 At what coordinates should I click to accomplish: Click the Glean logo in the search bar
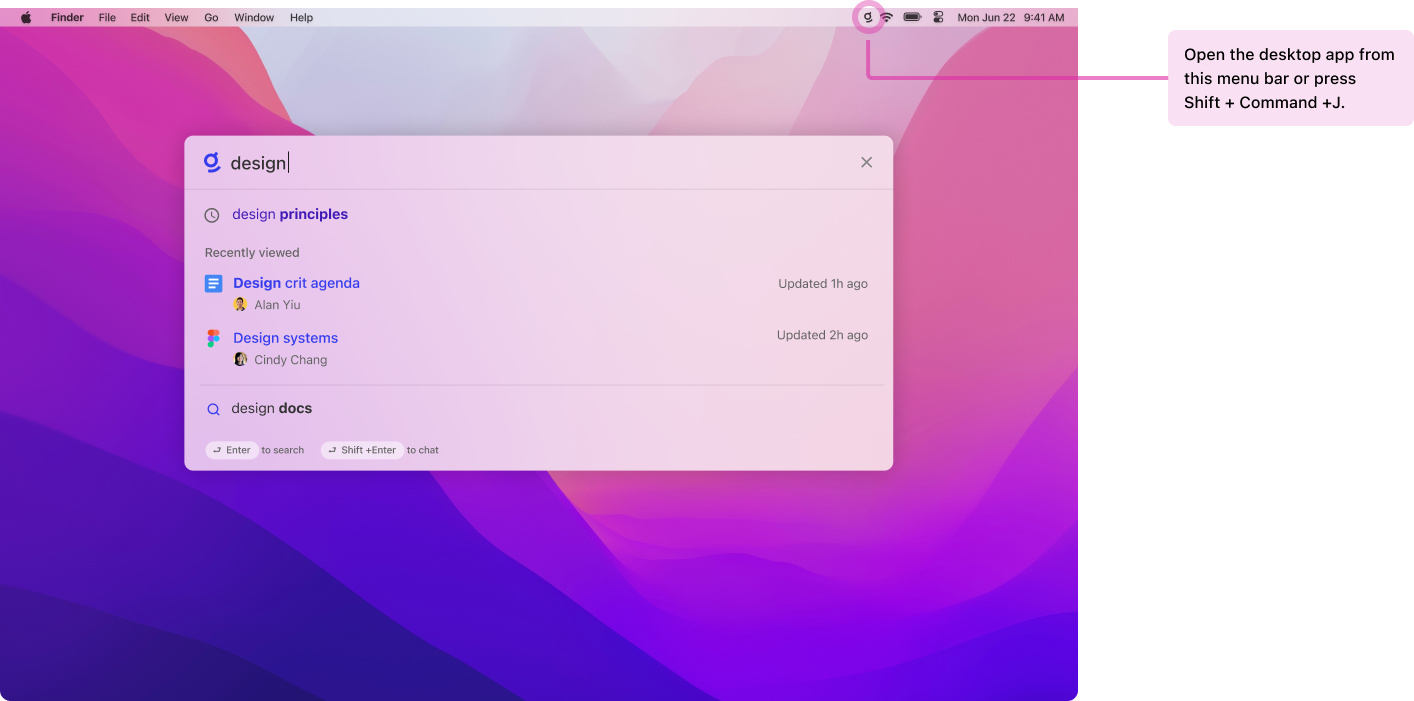[212, 162]
